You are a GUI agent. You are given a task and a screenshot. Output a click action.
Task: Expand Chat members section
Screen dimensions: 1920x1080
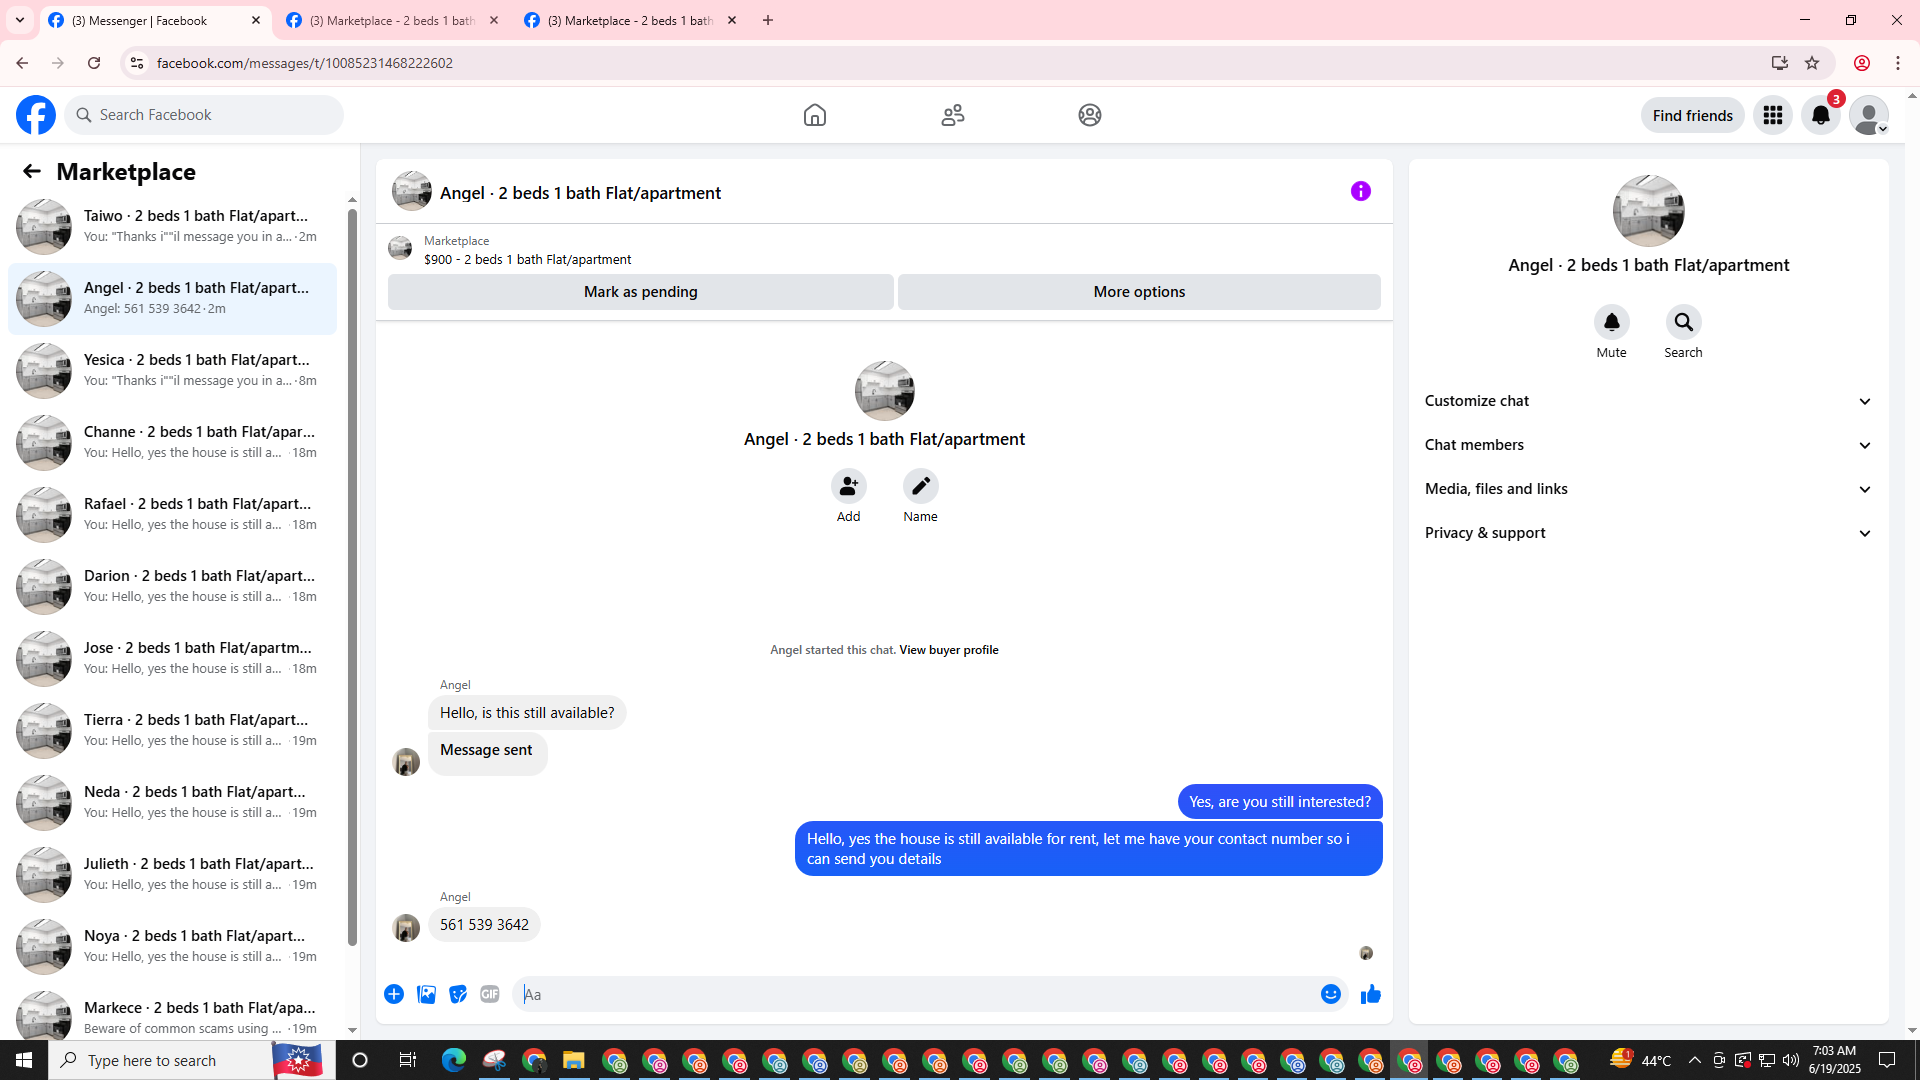pos(1648,445)
